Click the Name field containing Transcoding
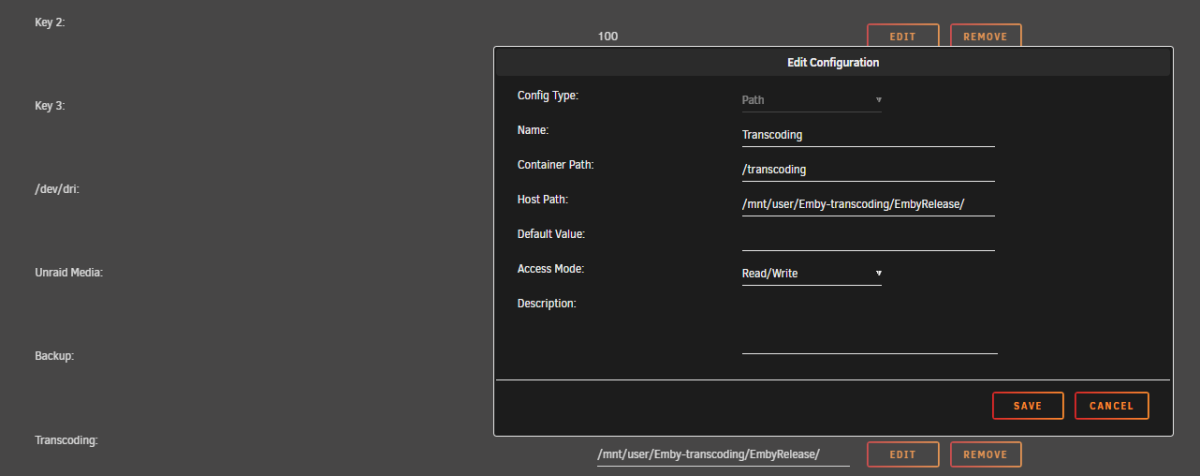Viewport: 1200px width, 476px height. coord(868,134)
